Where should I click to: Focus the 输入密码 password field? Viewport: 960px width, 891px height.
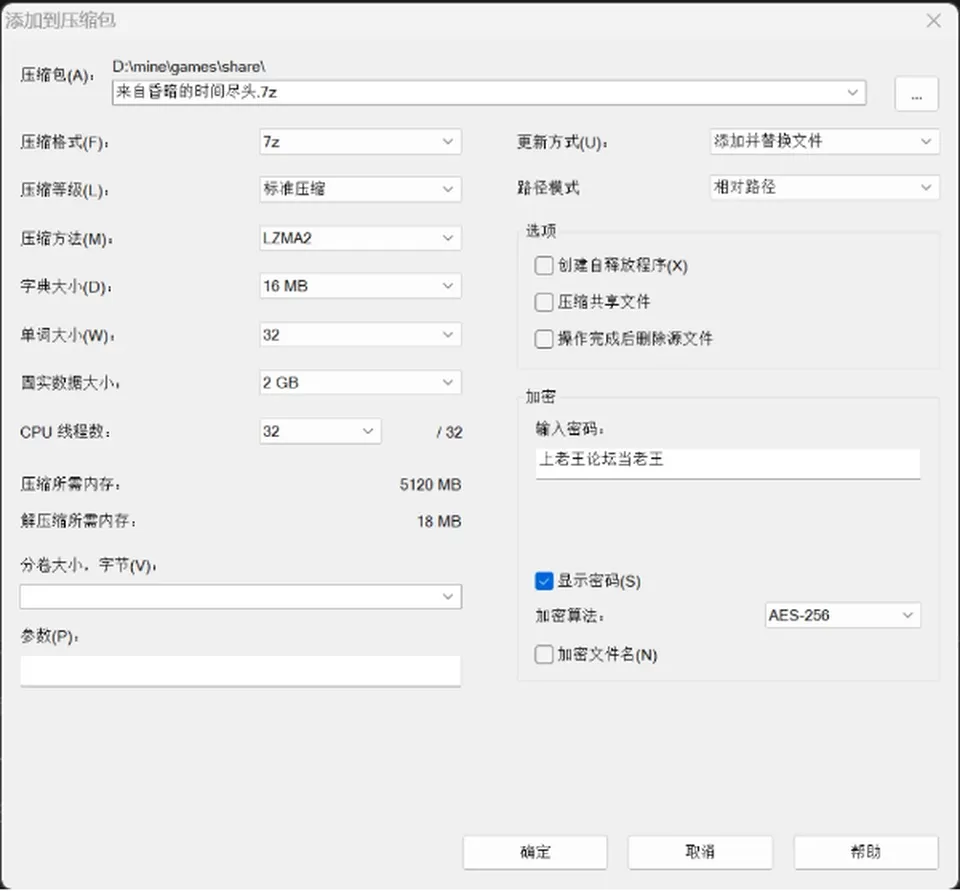coord(728,464)
